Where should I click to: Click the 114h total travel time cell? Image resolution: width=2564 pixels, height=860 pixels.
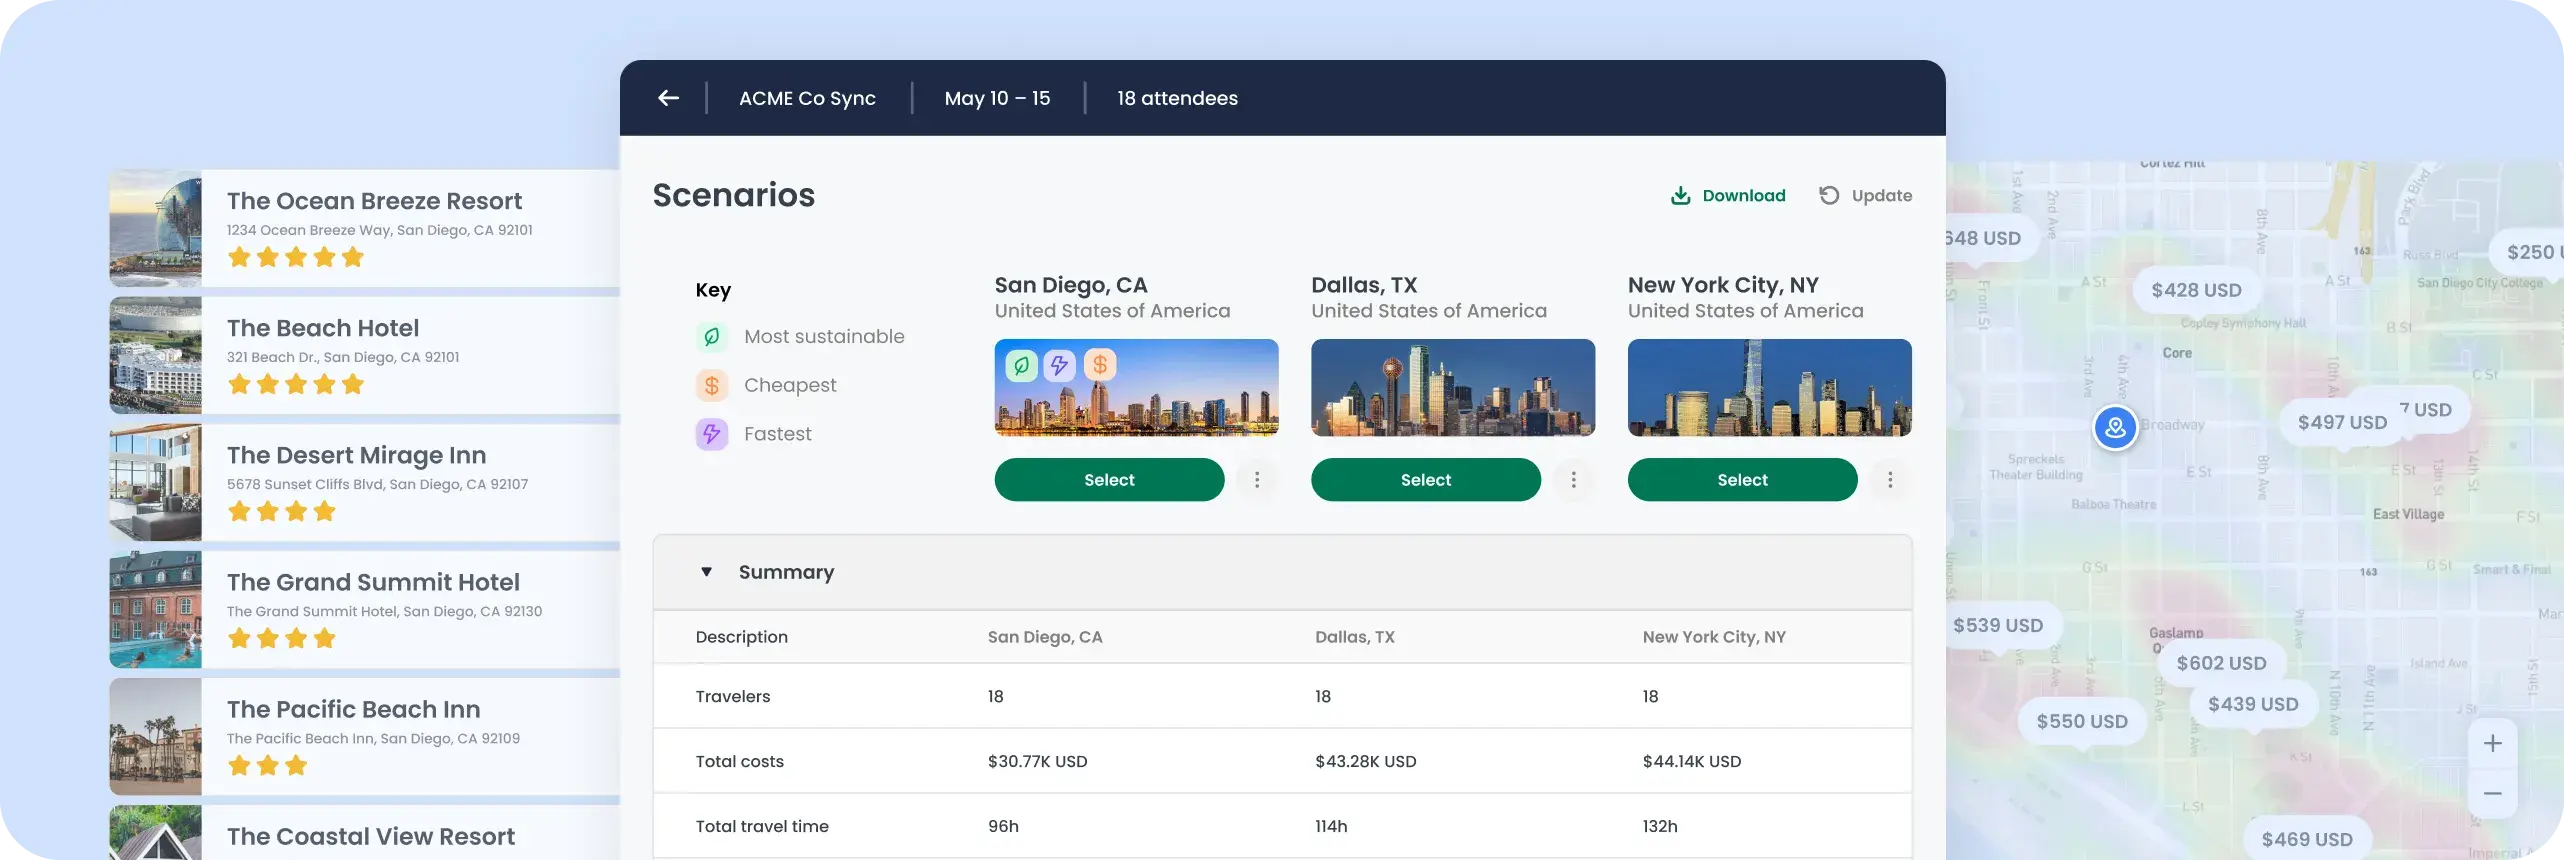tap(1331, 826)
